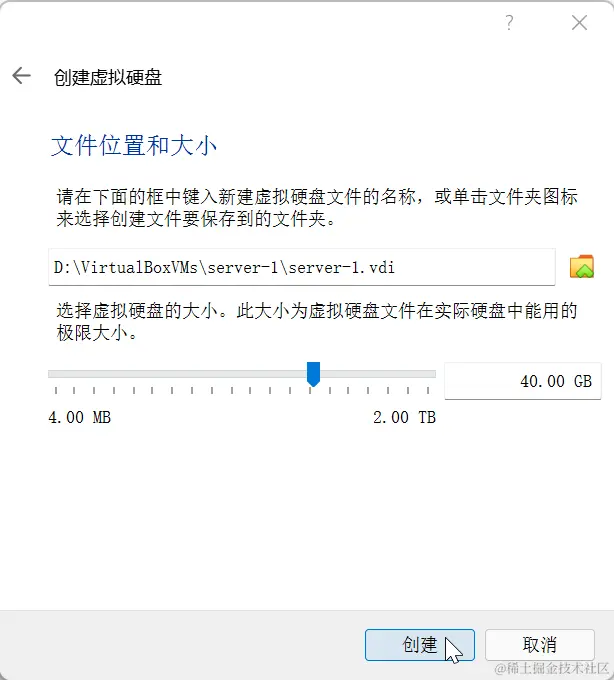Close the 创建虚拟硬盘 dialog

(x=579, y=23)
